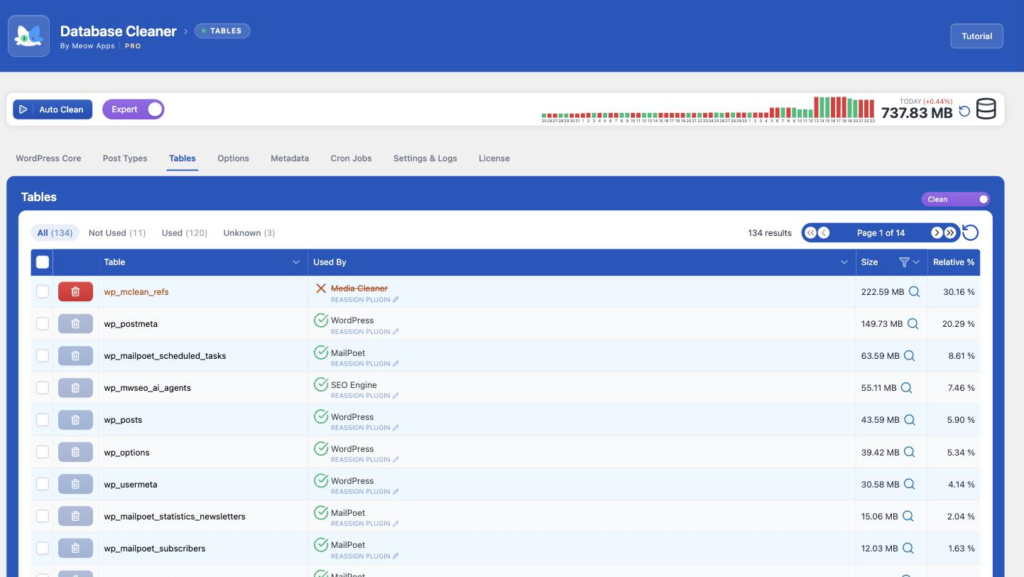Reload the tables list
Viewport: 1024px width, 577px height.
point(970,232)
